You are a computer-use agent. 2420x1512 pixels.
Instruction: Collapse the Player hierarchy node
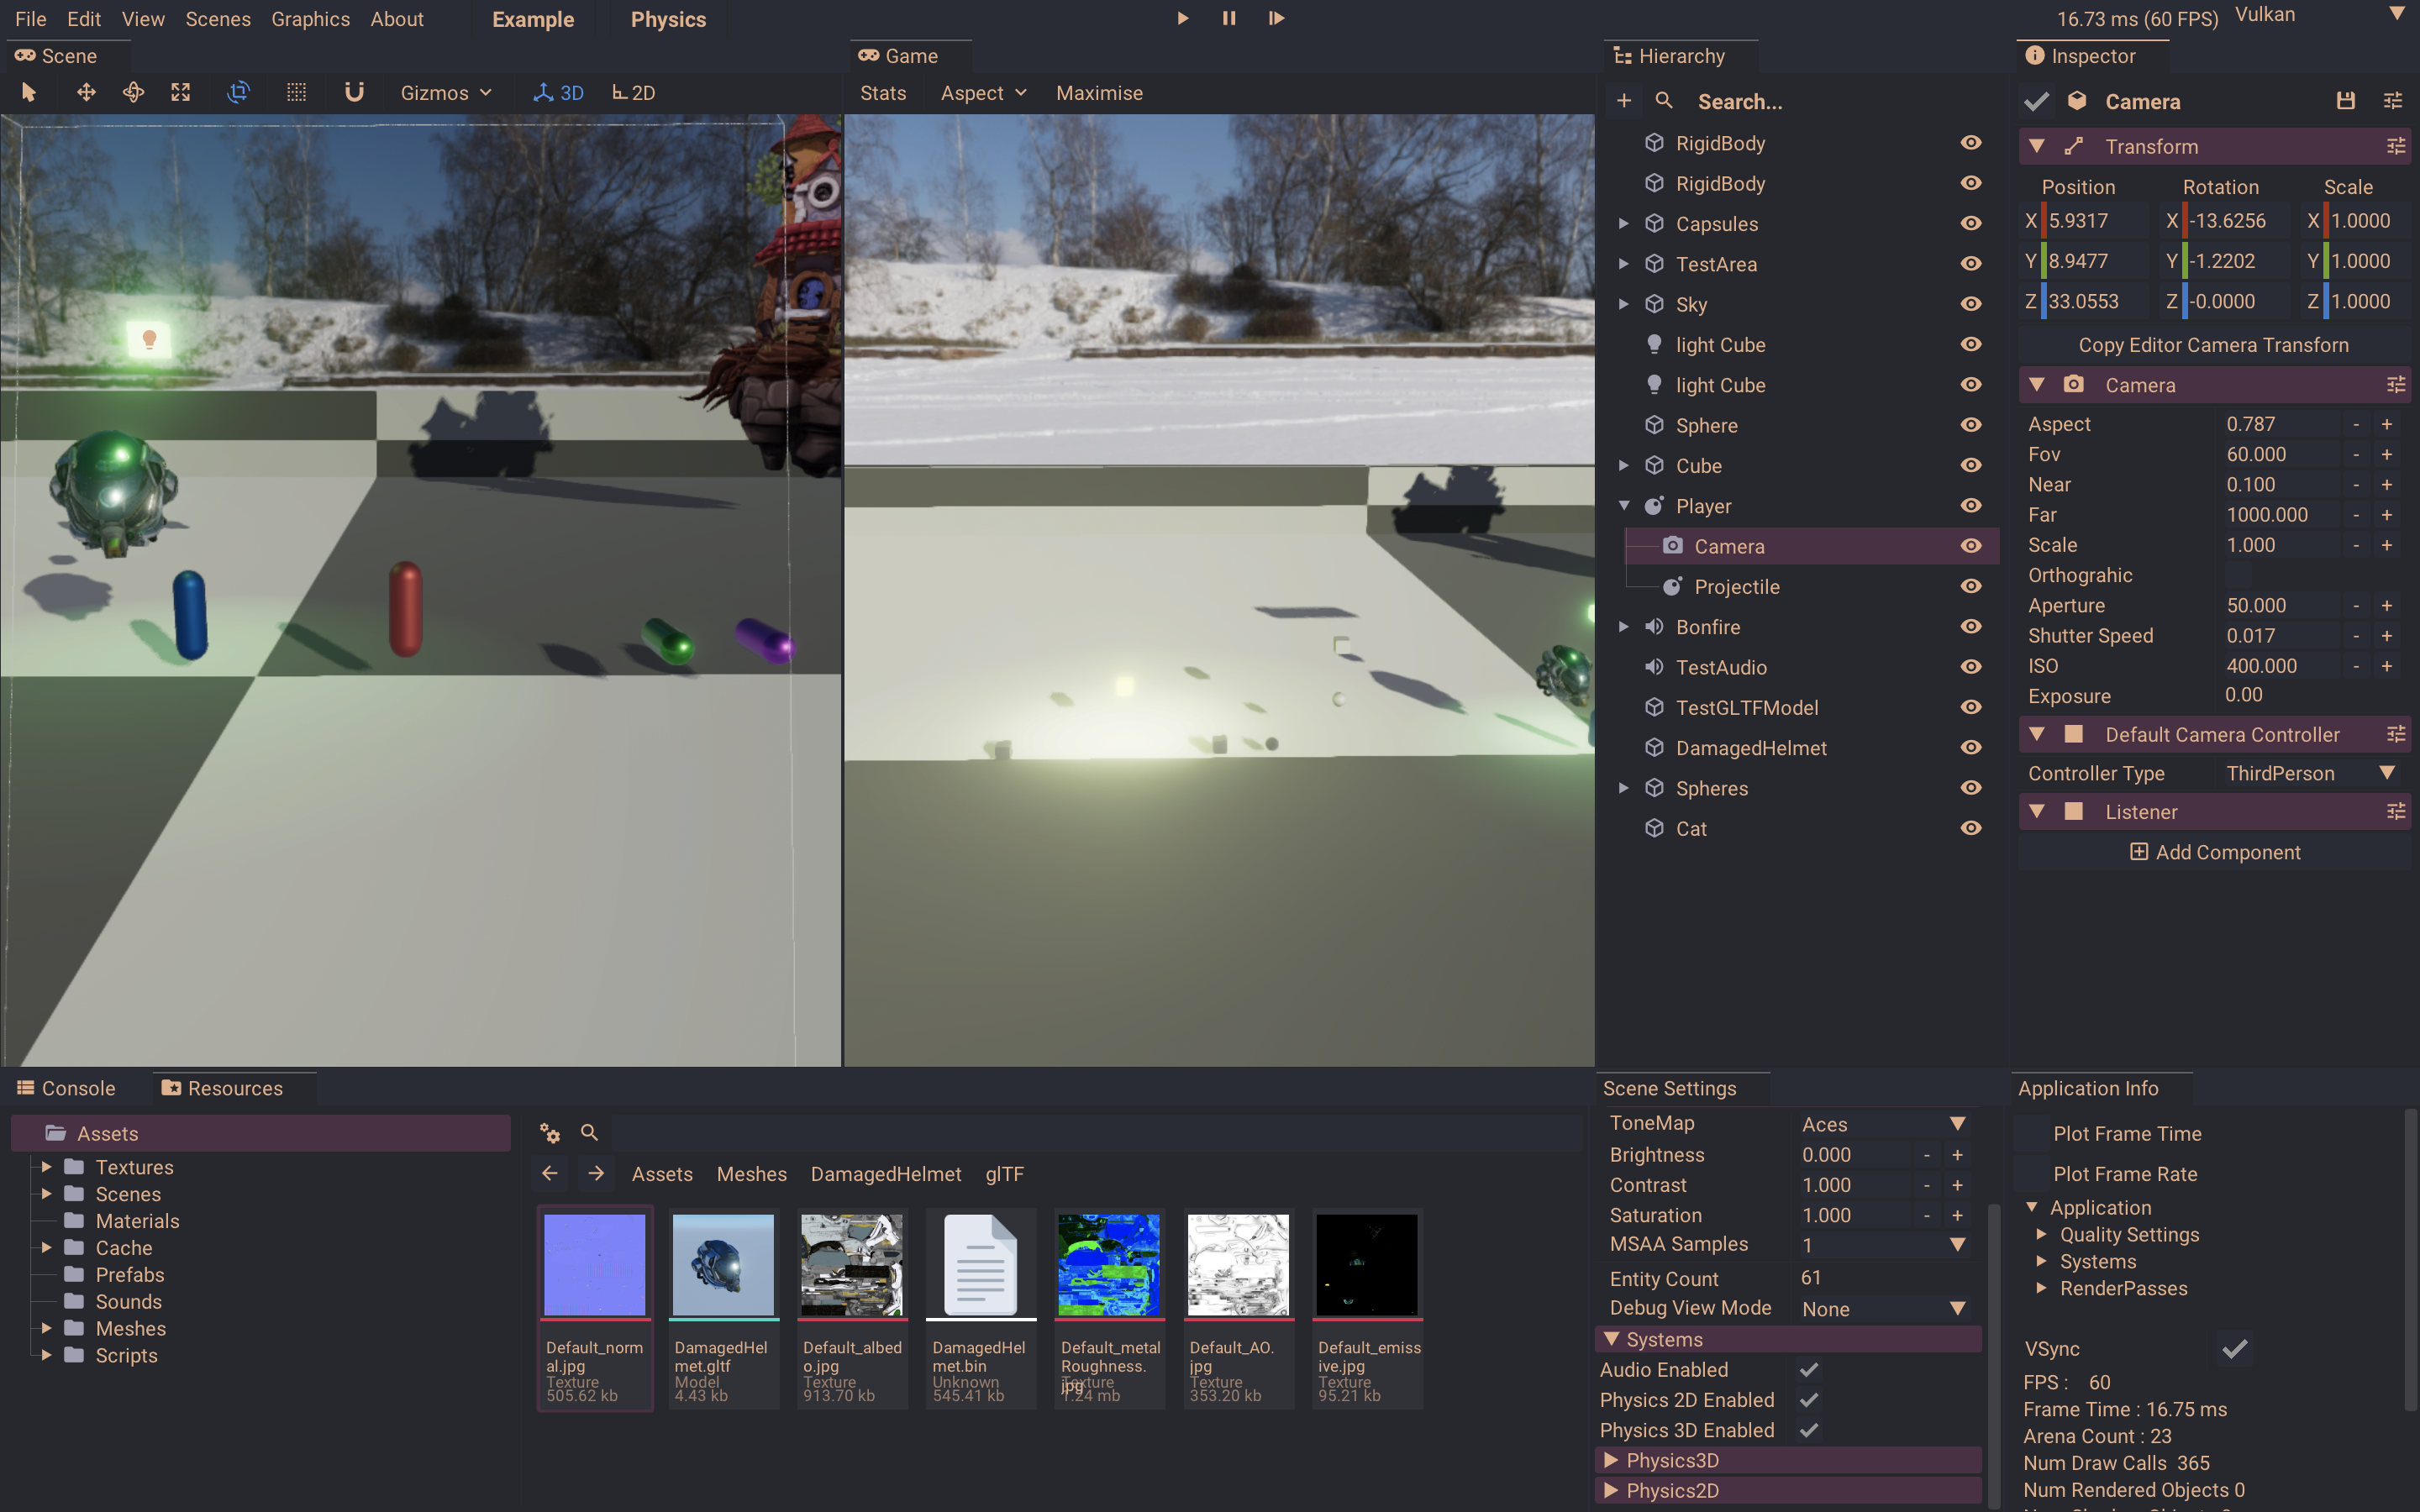(x=1624, y=506)
